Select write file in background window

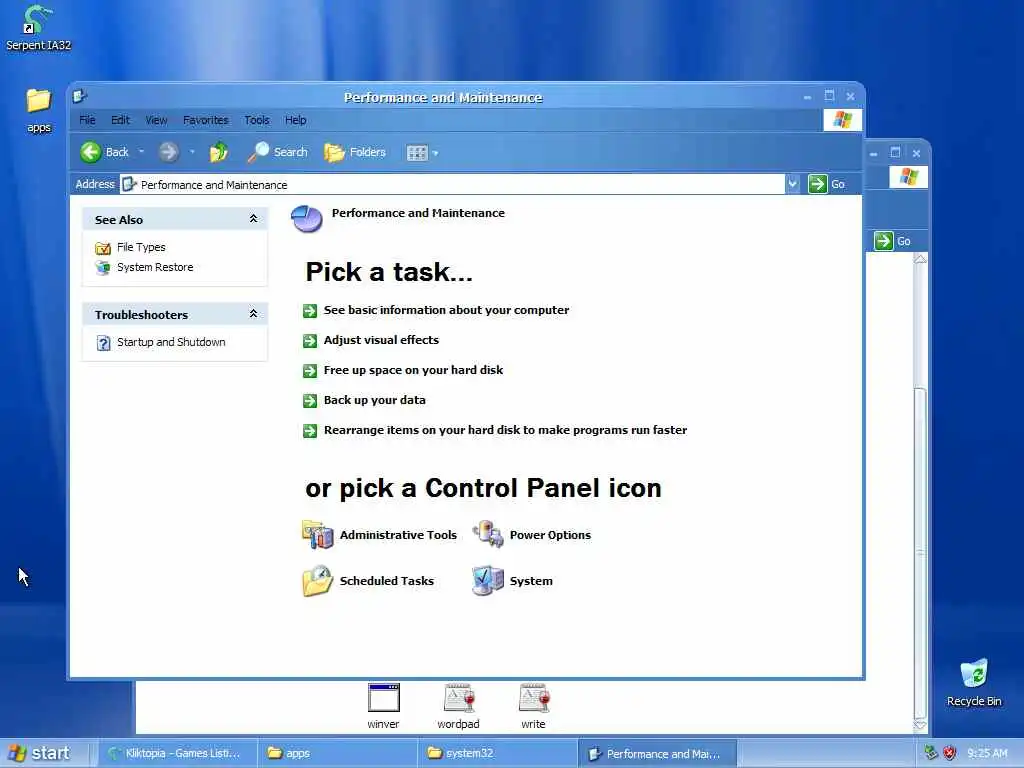point(534,706)
